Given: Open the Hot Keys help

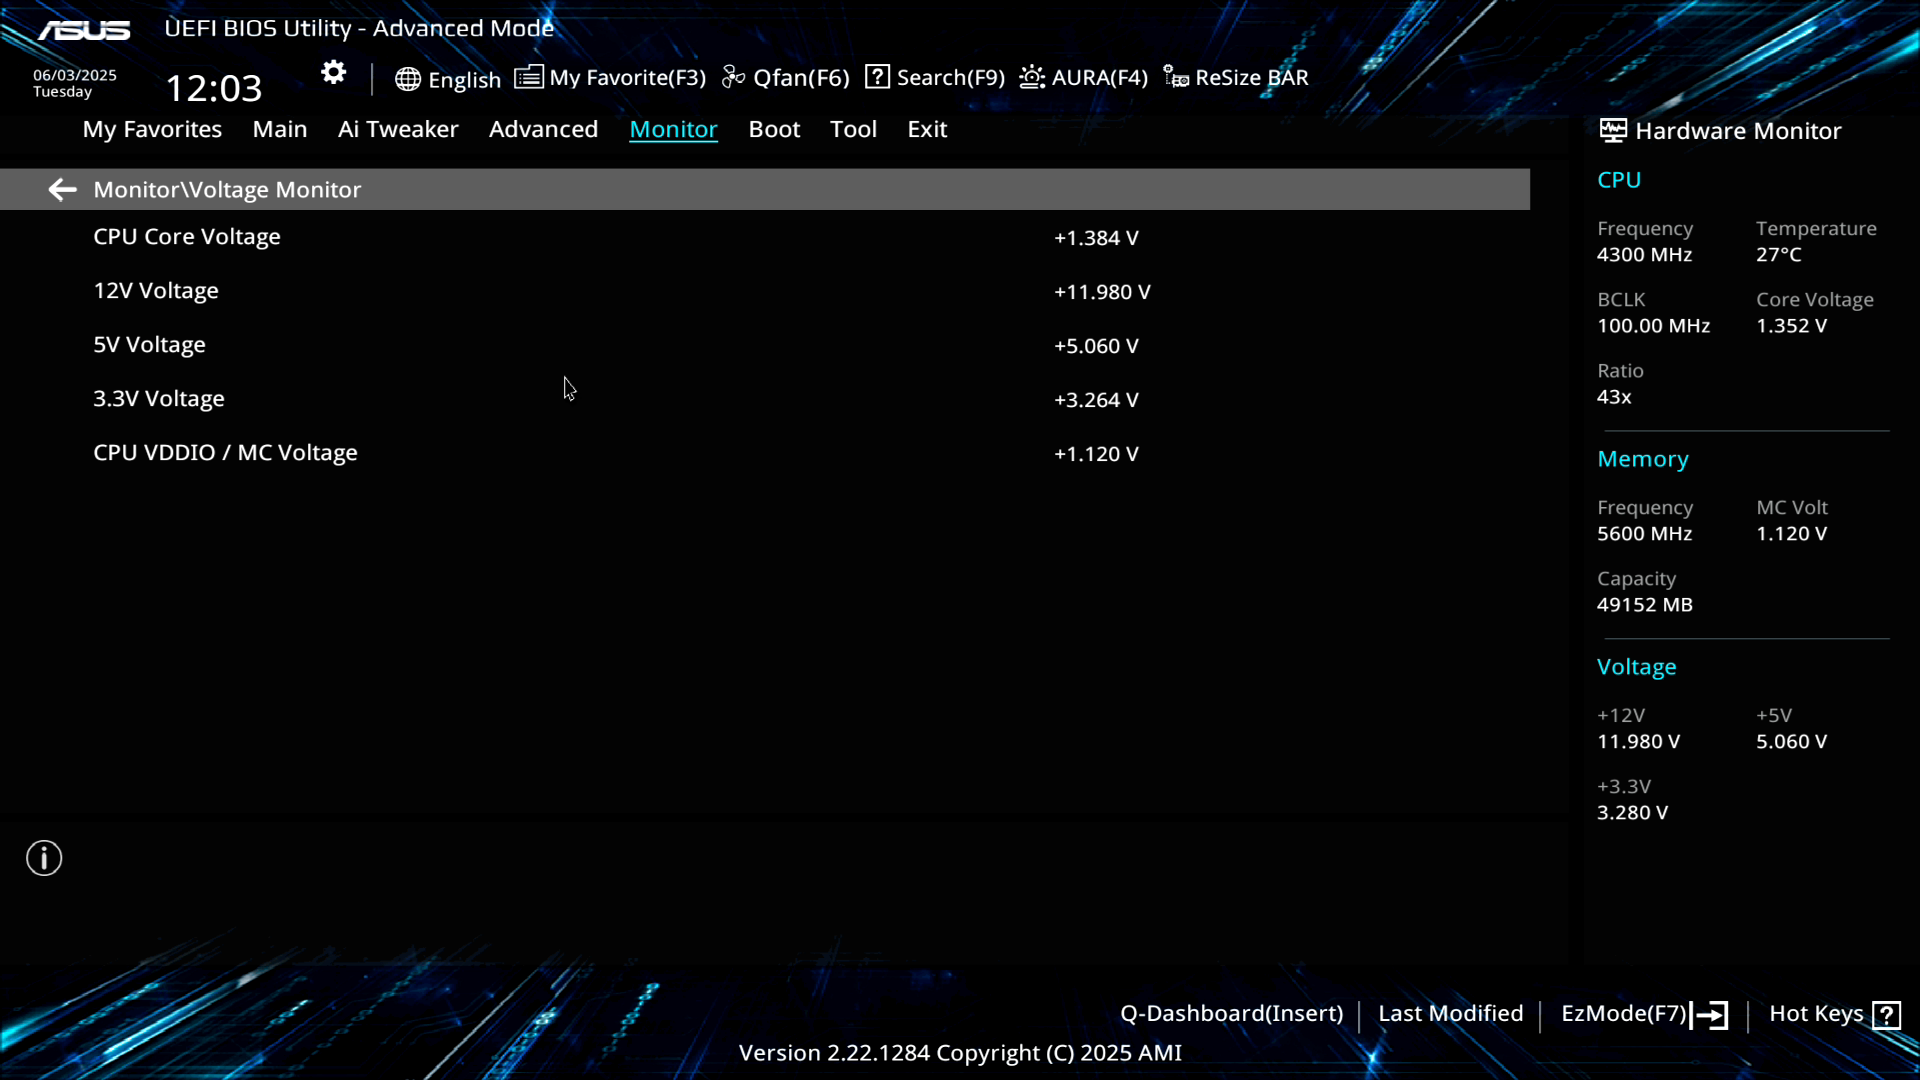Looking at the screenshot, I should [1834, 1014].
